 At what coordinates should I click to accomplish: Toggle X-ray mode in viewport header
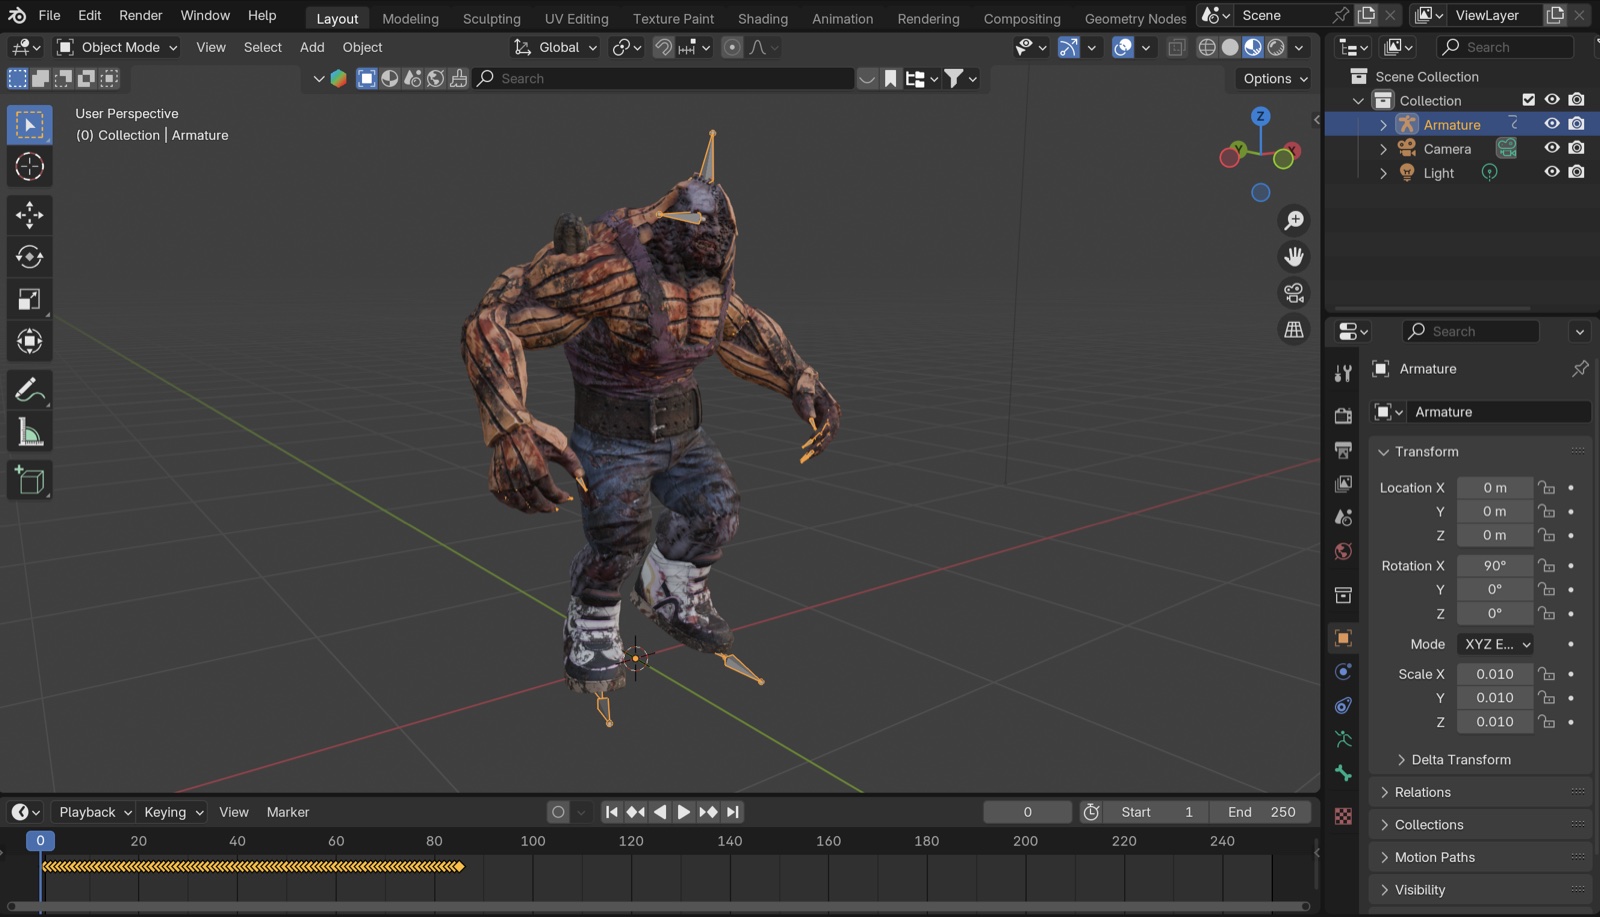1177,47
